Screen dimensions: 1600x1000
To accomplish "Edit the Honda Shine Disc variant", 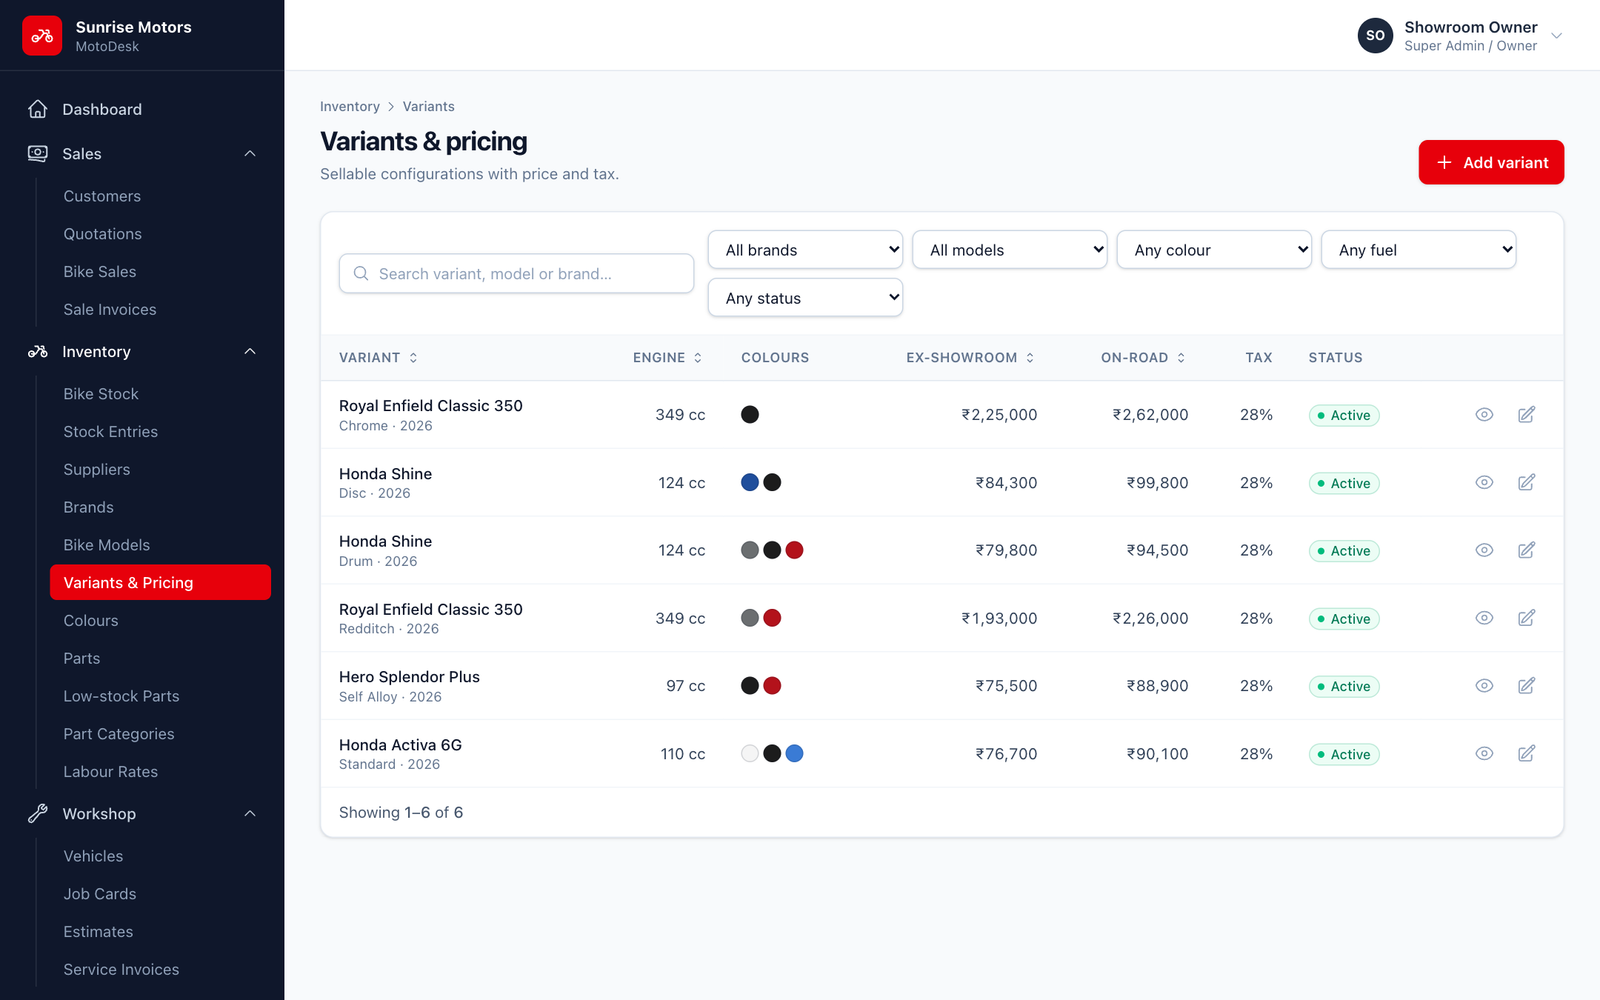I will 1526,483.
